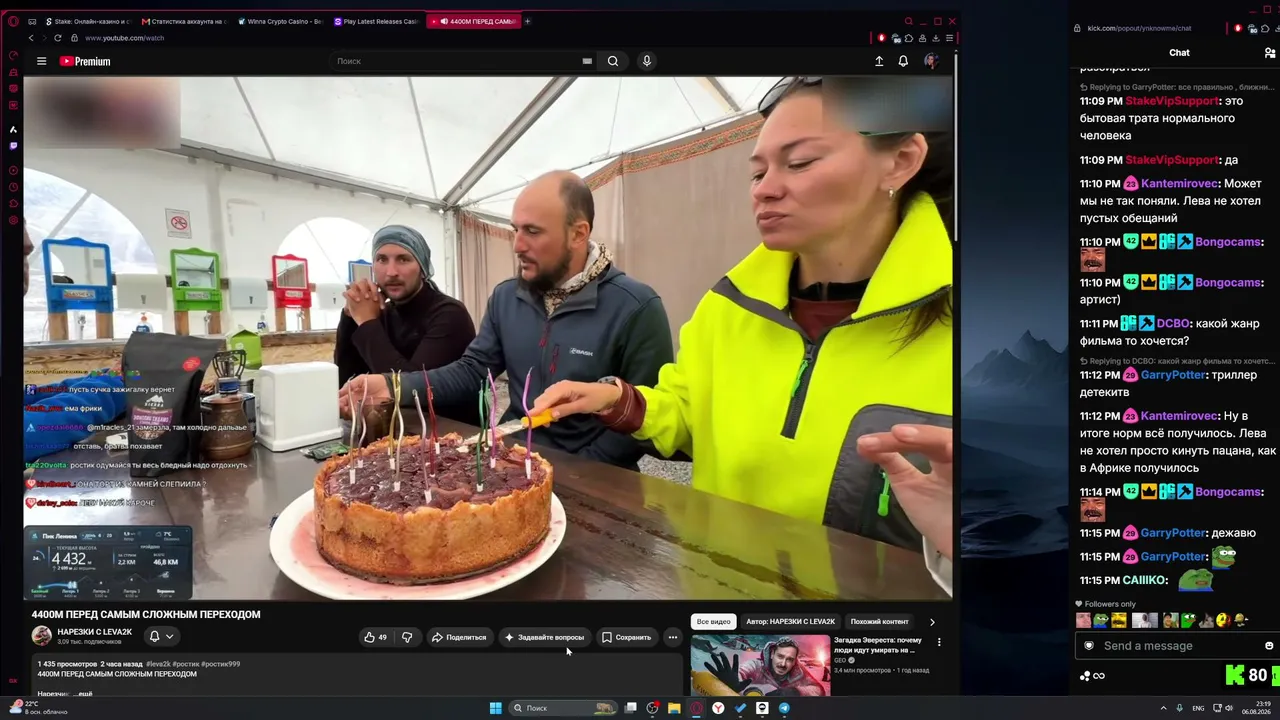Open chat user list icon in Kick
The image size is (1280, 720).
[1270, 53]
